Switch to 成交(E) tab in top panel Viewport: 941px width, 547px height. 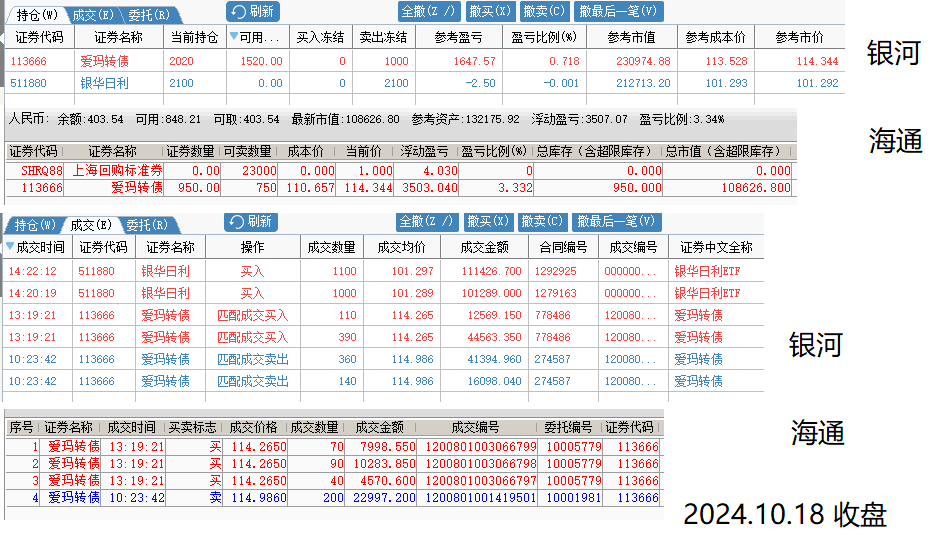pyautogui.click(x=92, y=15)
